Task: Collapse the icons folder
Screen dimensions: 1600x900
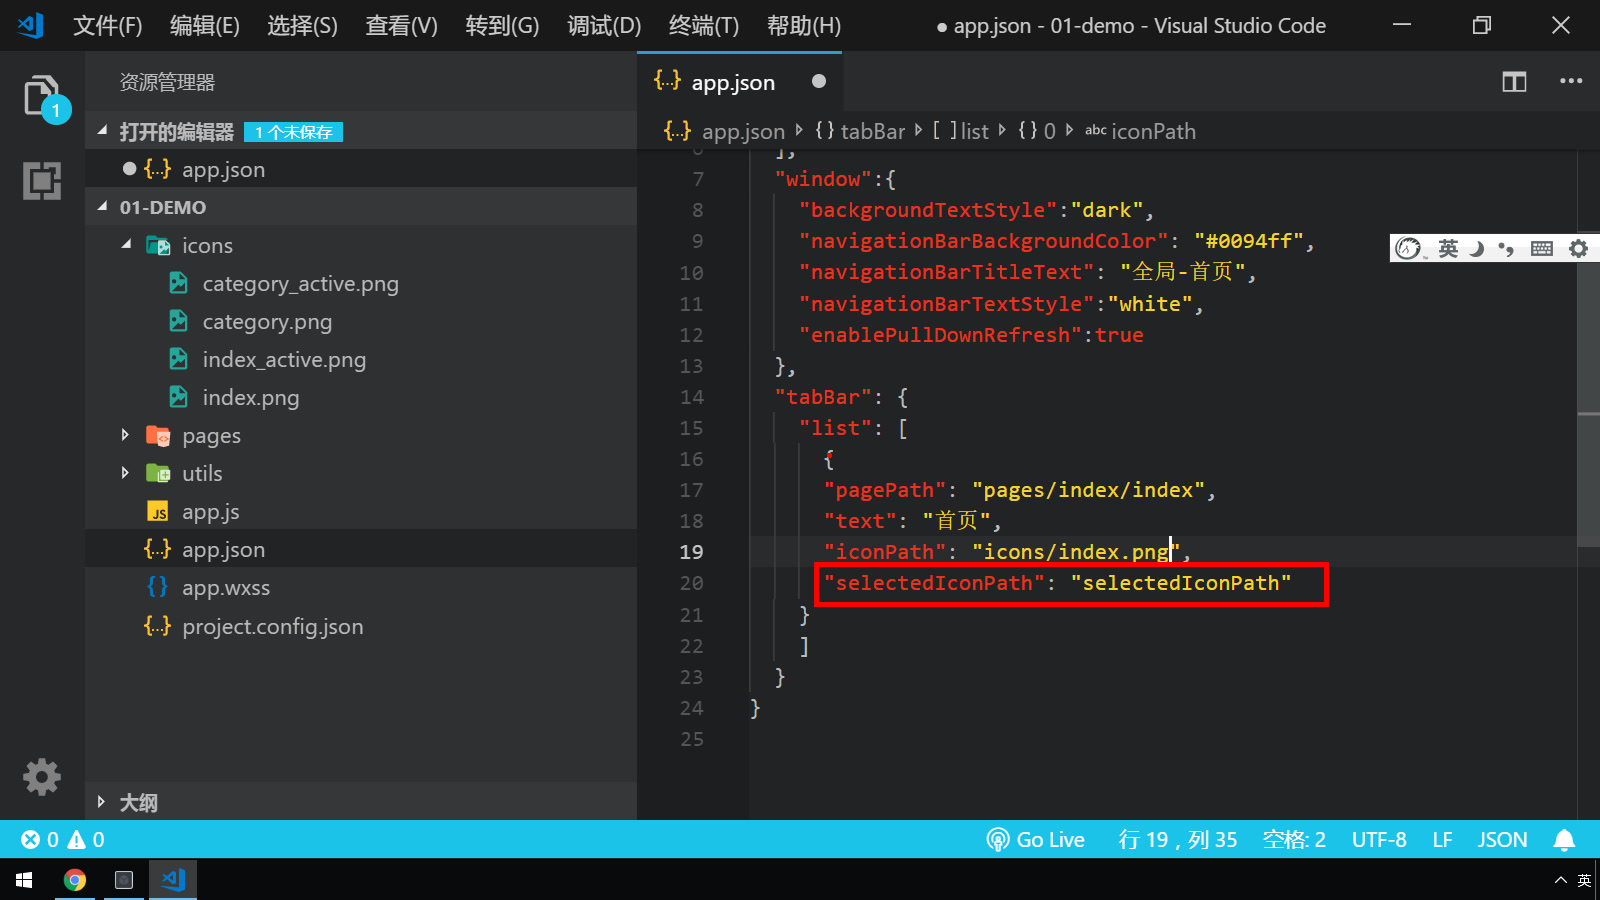Action: [x=207, y=246]
